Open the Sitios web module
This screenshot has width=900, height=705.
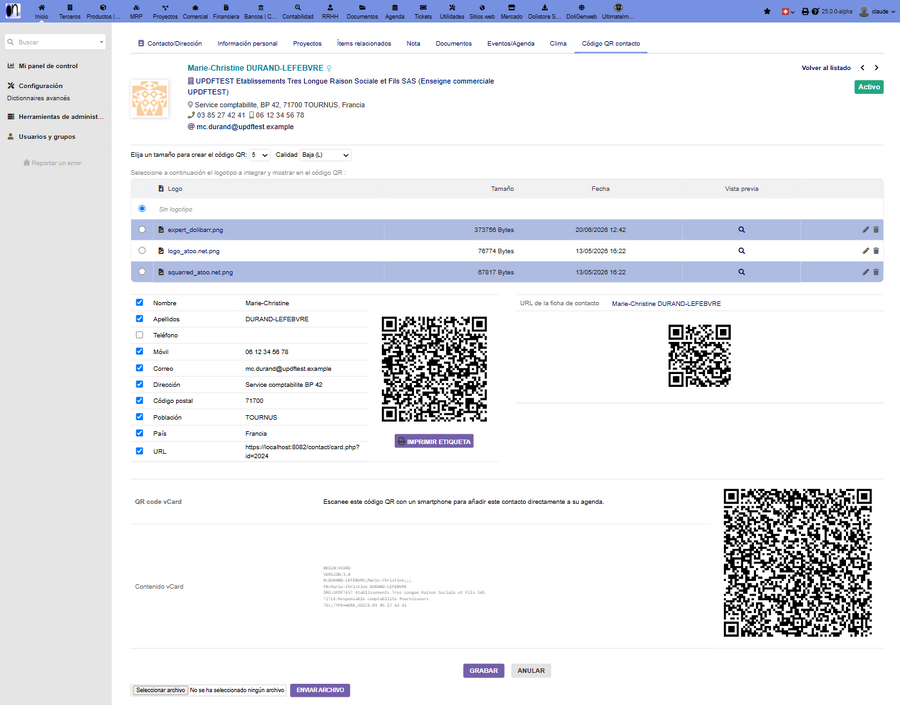click(482, 8)
